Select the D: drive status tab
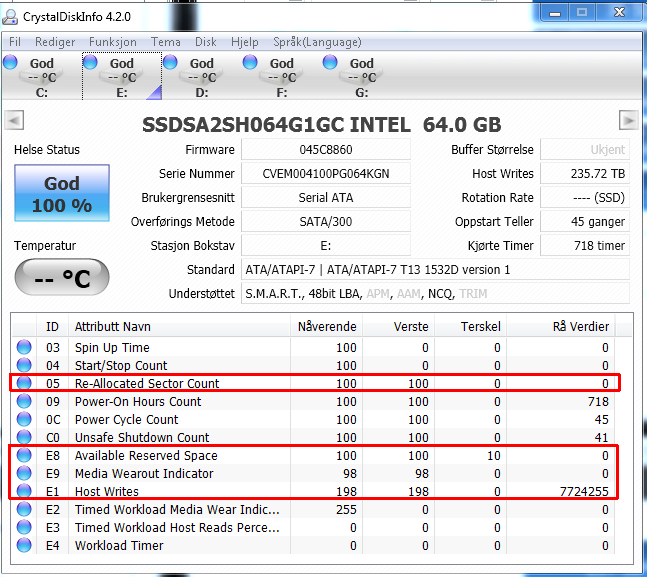Viewport: 647px width, 577px height. coord(201,76)
